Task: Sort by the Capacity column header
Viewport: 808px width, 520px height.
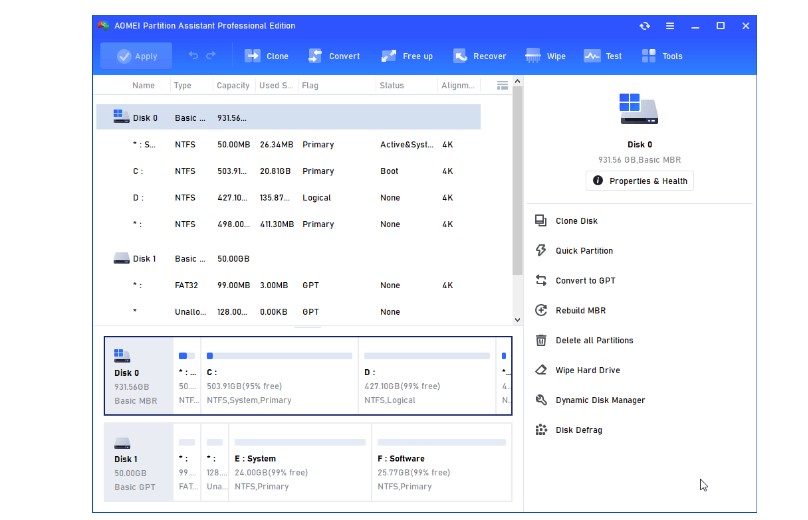Action: 233,86
